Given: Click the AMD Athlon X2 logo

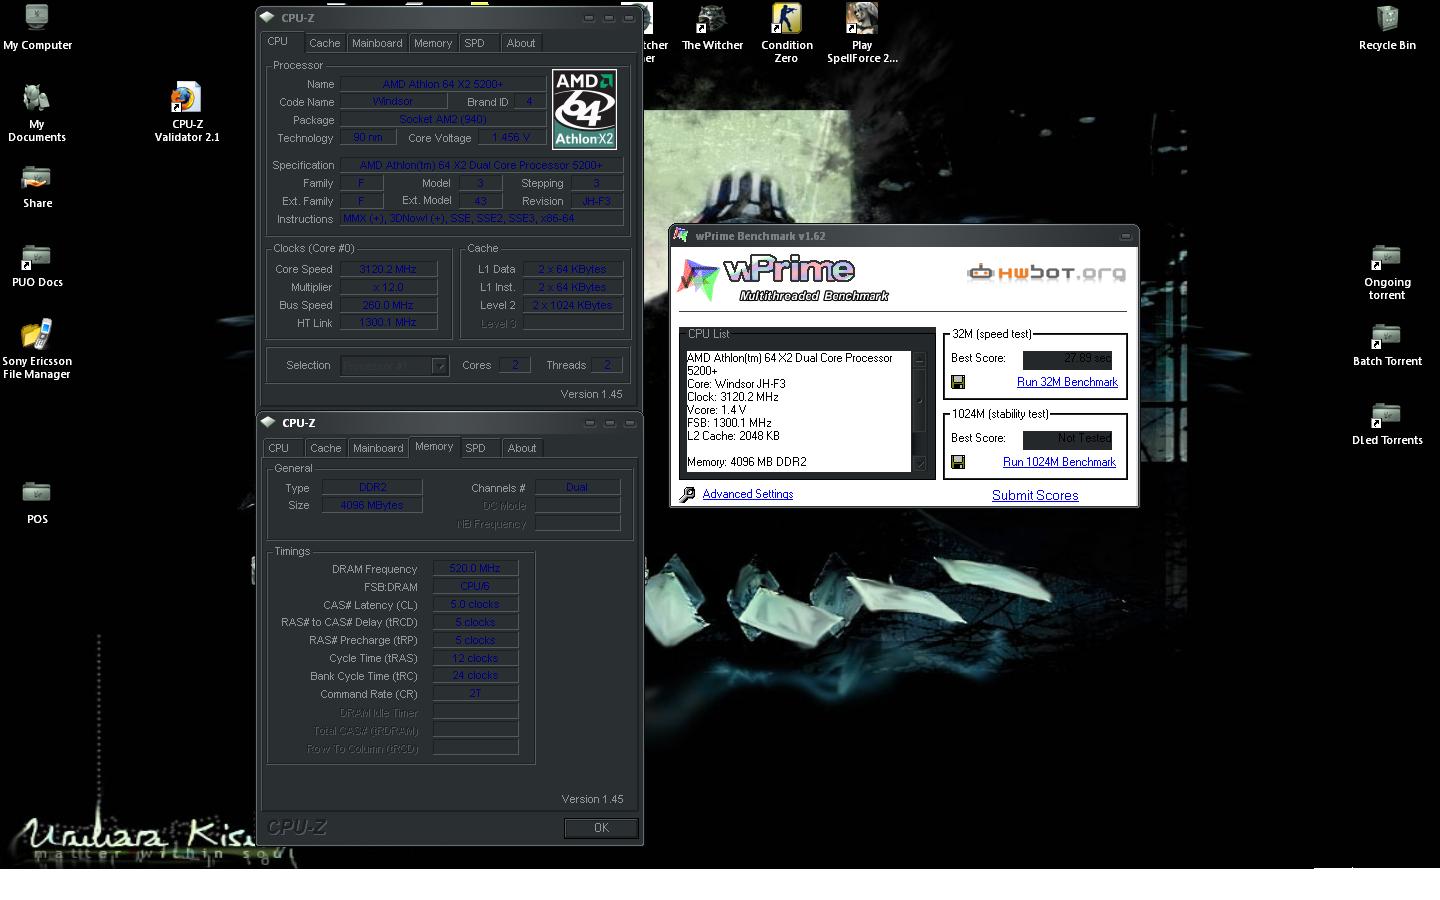Looking at the screenshot, I should (584, 109).
